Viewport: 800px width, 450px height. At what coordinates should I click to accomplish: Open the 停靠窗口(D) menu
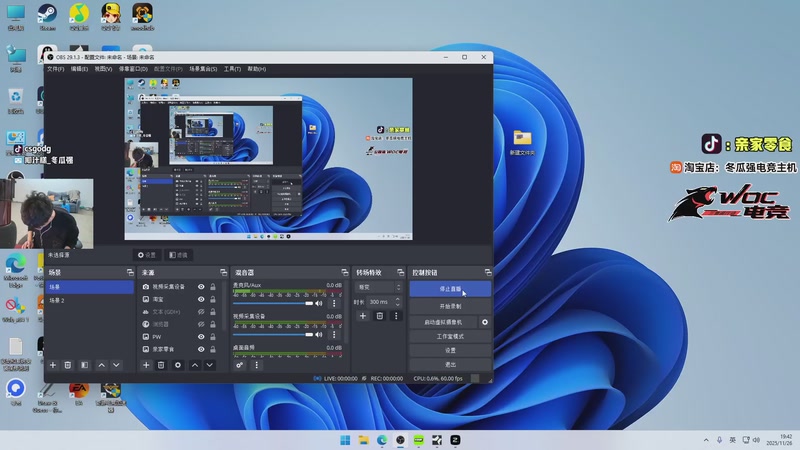point(133,69)
